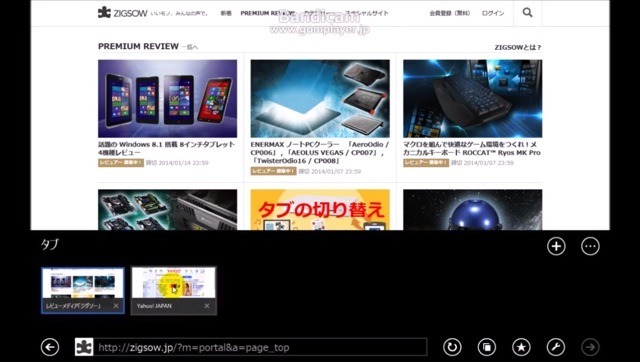640x362 pixels.
Task: Click the PREMIUM REVIEW section heading
Action: [138, 46]
